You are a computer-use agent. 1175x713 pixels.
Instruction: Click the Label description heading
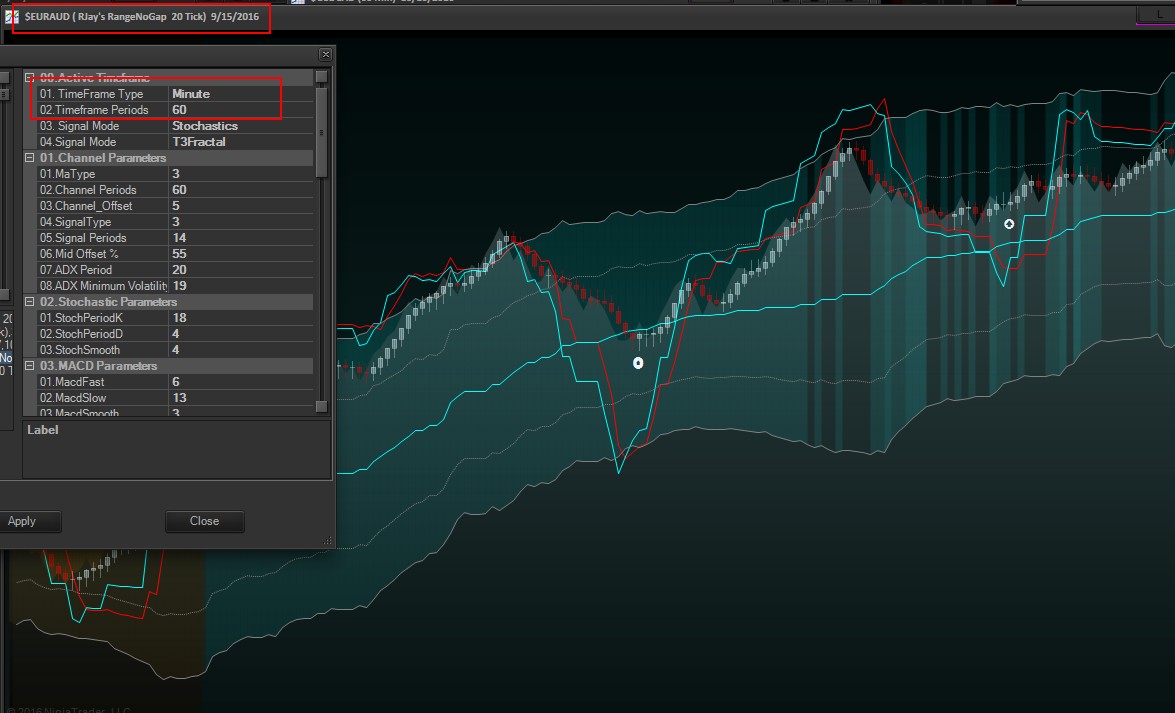tap(43, 430)
